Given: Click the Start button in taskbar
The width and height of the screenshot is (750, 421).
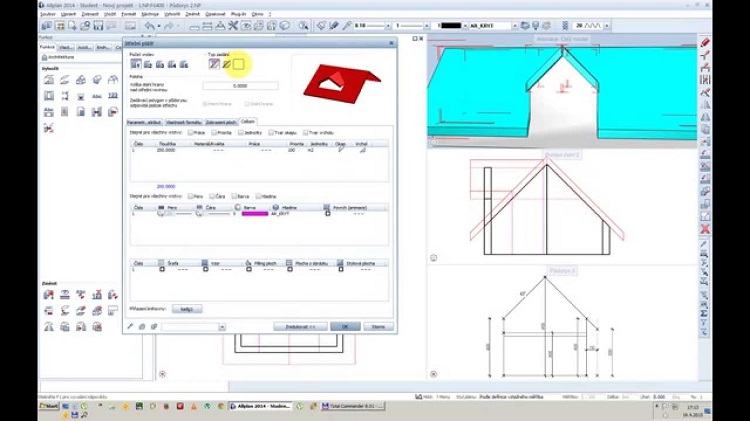Looking at the screenshot, I should (x=49, y=406).
